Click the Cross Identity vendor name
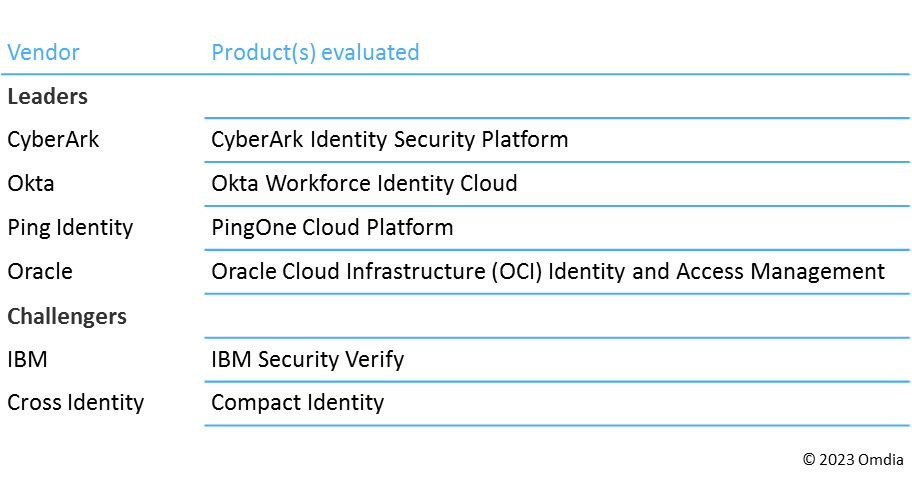 (x=76, y=404)
